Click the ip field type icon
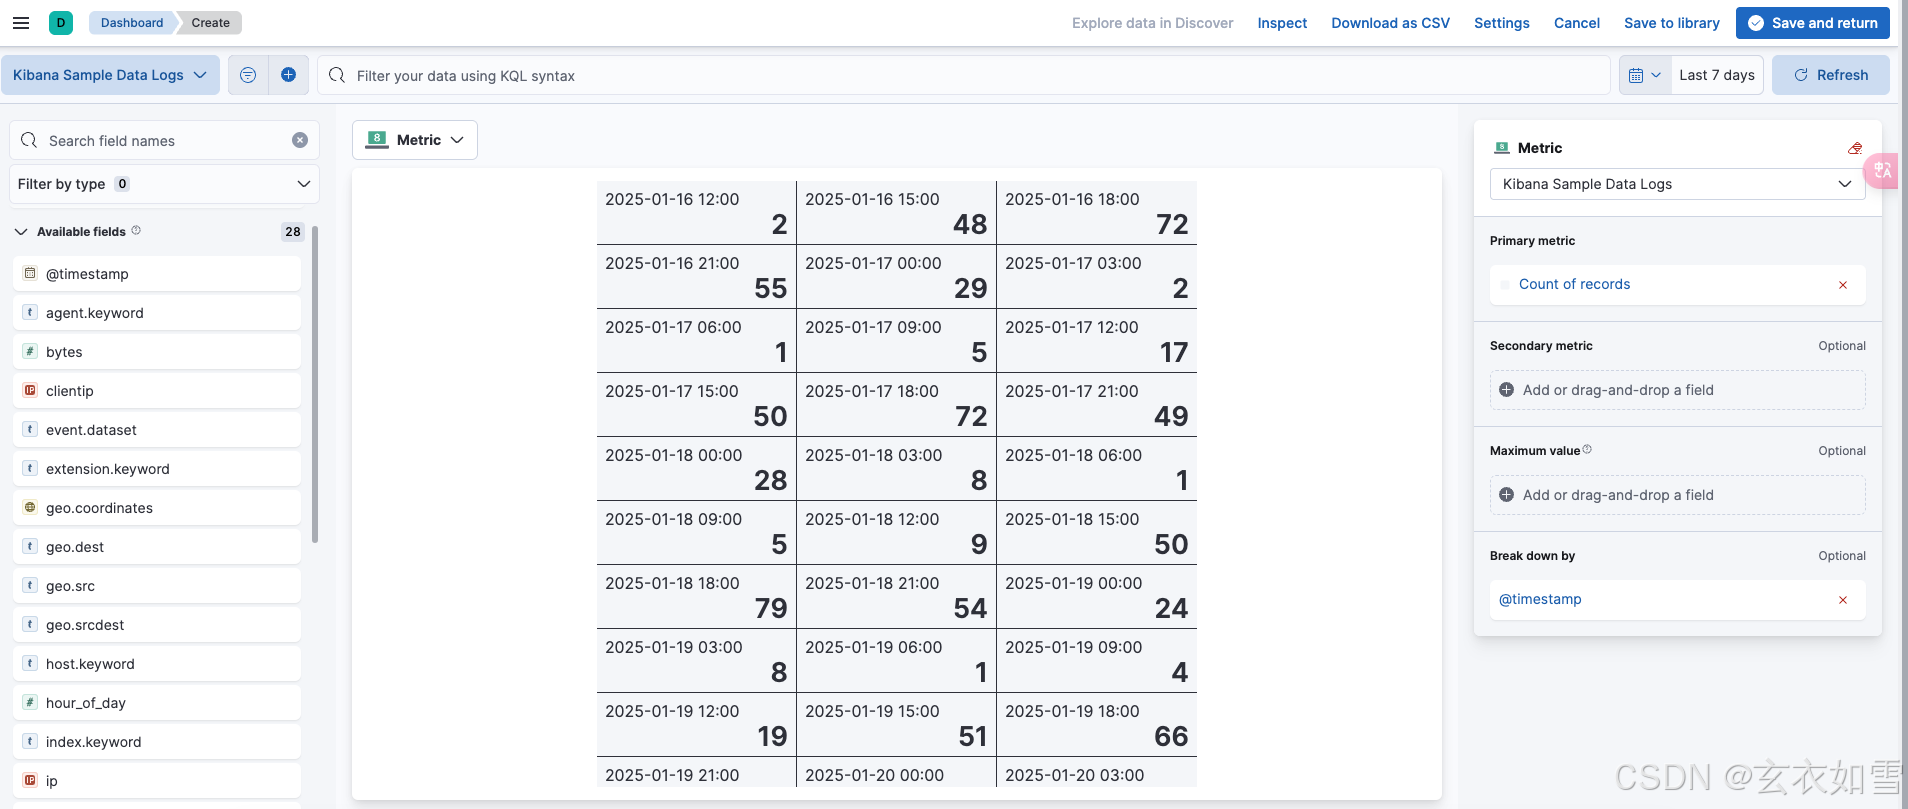Screen dimensions: 1908x809 click(30, 780)
